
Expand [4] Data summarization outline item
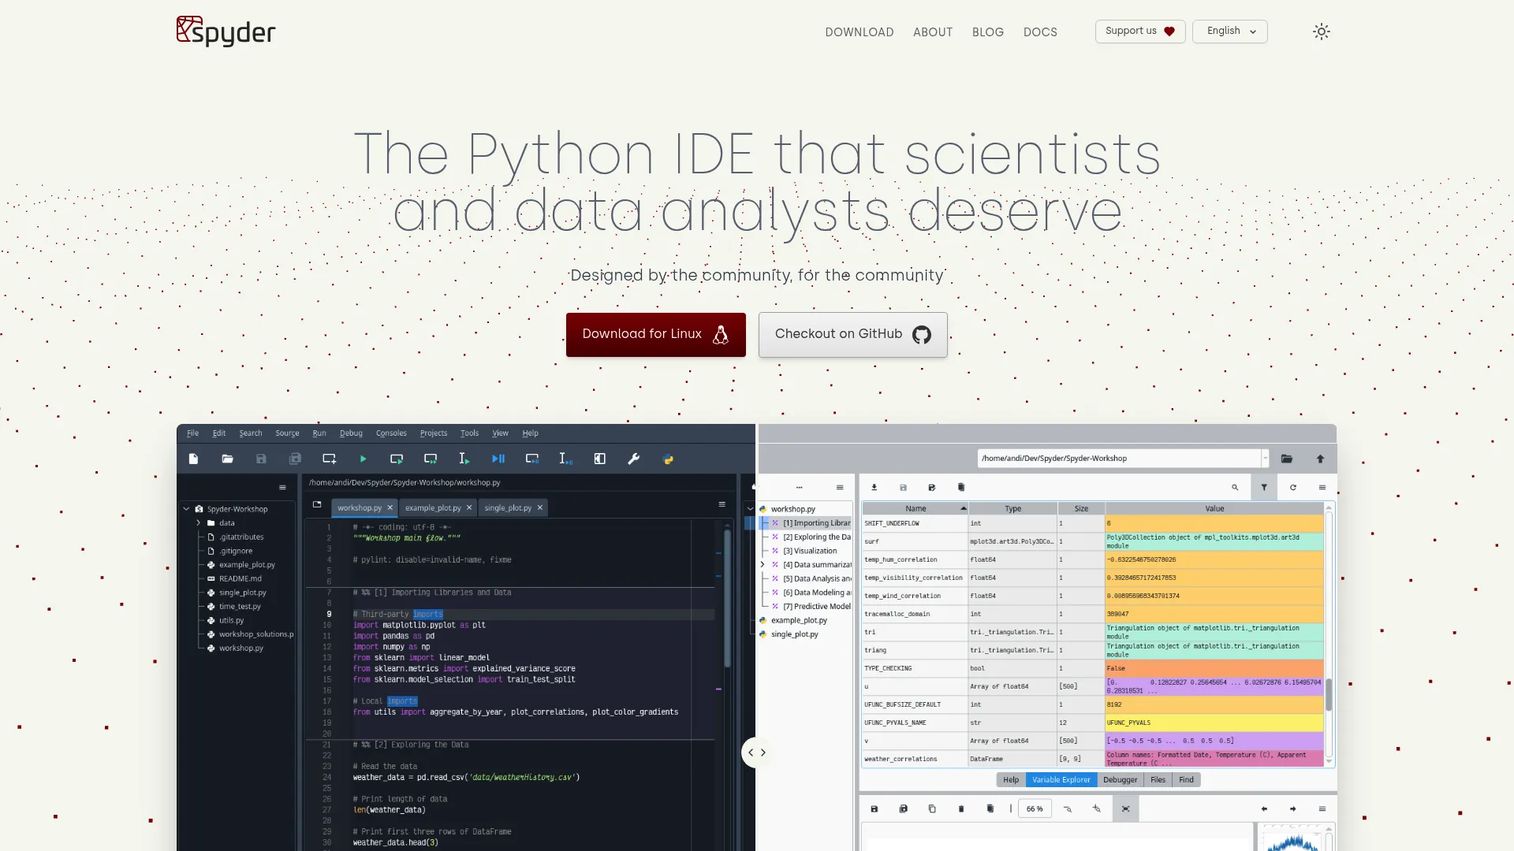[x=763, y=565]
